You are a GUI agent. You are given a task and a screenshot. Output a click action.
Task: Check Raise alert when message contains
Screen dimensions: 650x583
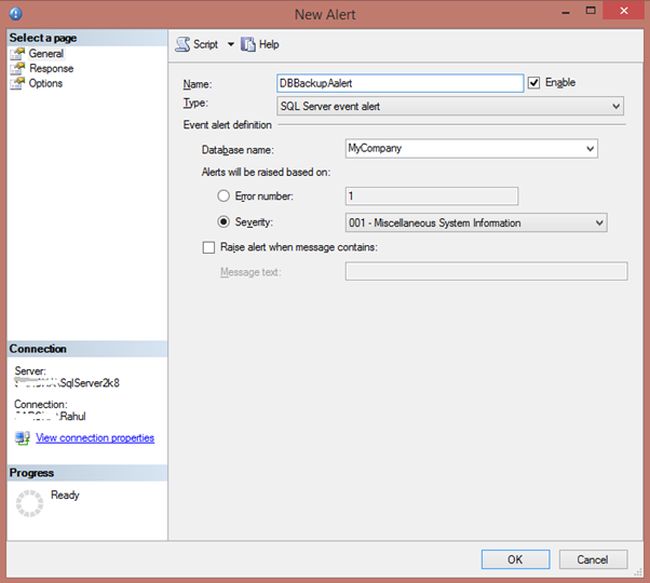tap(209, 248)
